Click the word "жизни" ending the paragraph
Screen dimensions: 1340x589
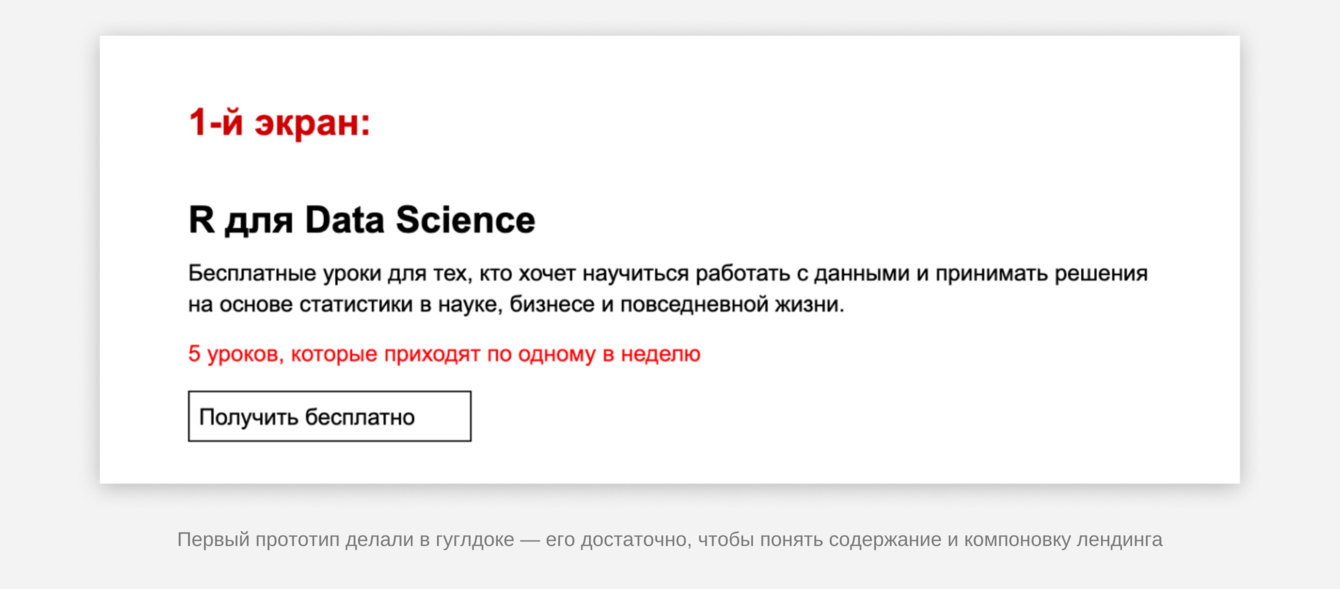[815, 305]
